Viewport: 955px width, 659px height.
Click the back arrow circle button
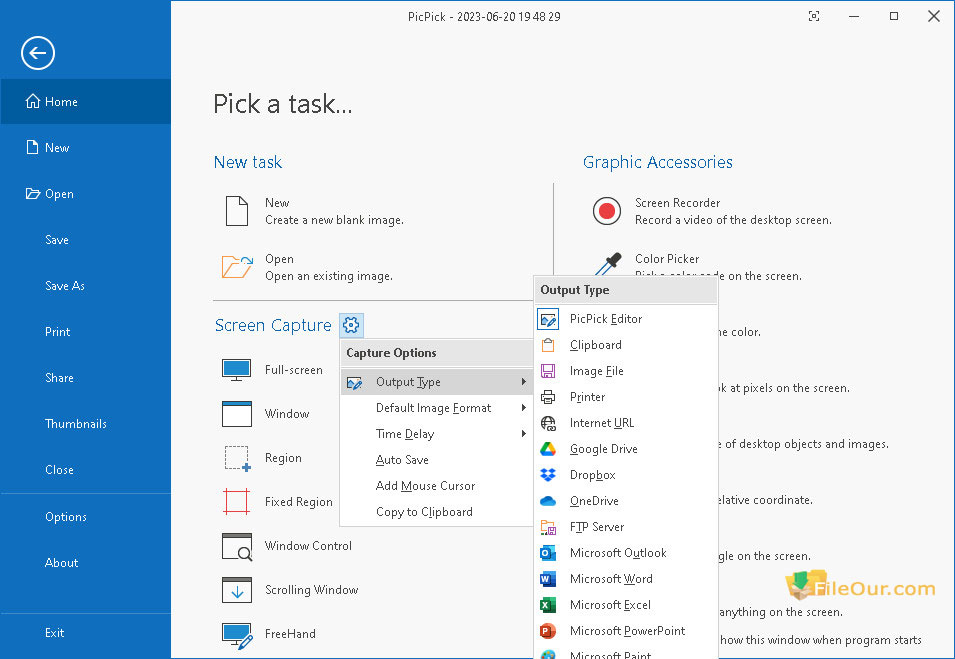pos(38,53)
